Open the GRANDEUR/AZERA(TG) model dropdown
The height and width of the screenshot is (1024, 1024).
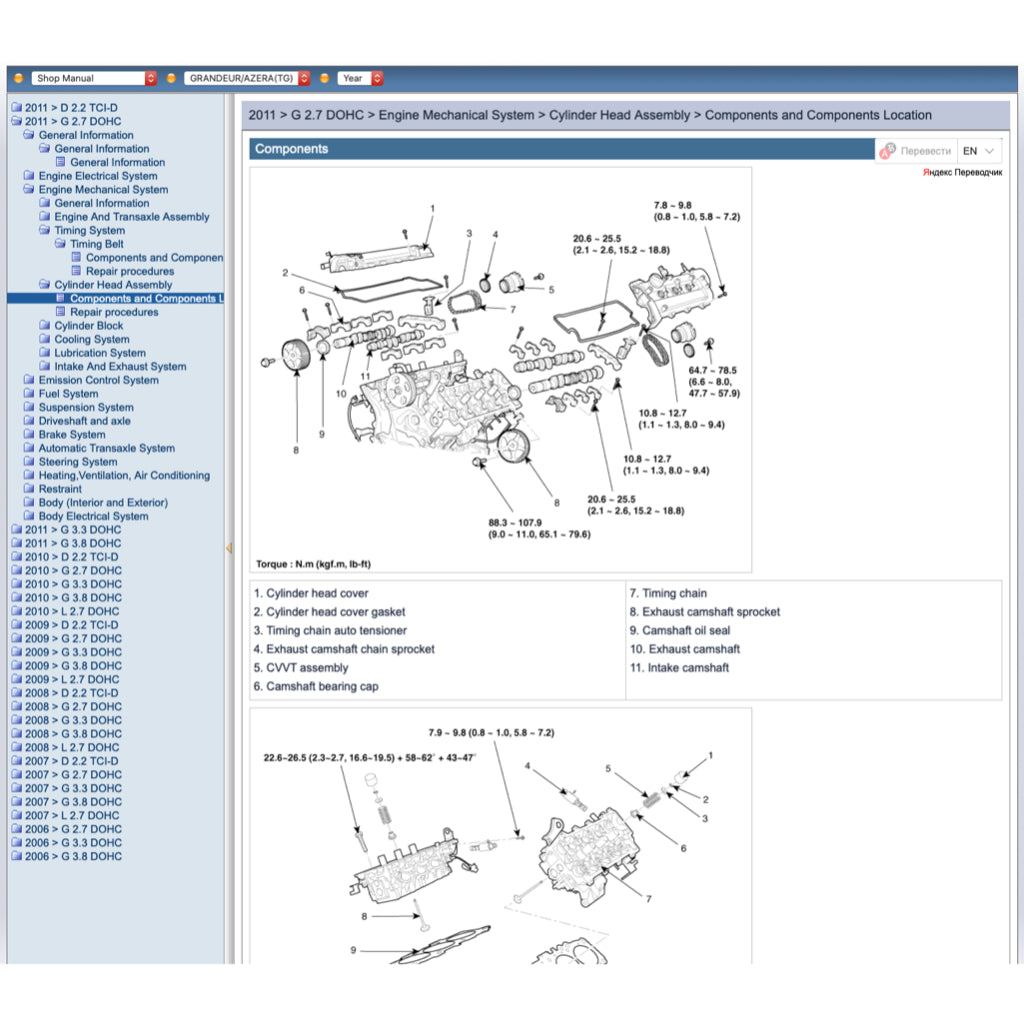tap(249, 78)
